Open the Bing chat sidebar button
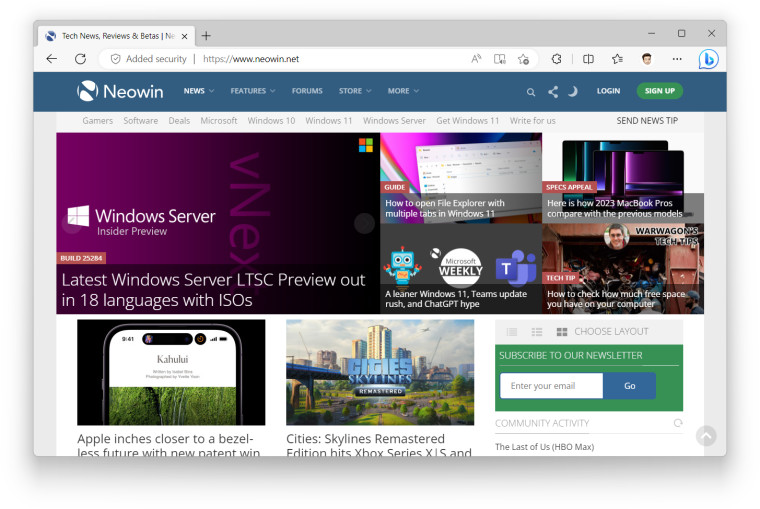 click(708, 59)
